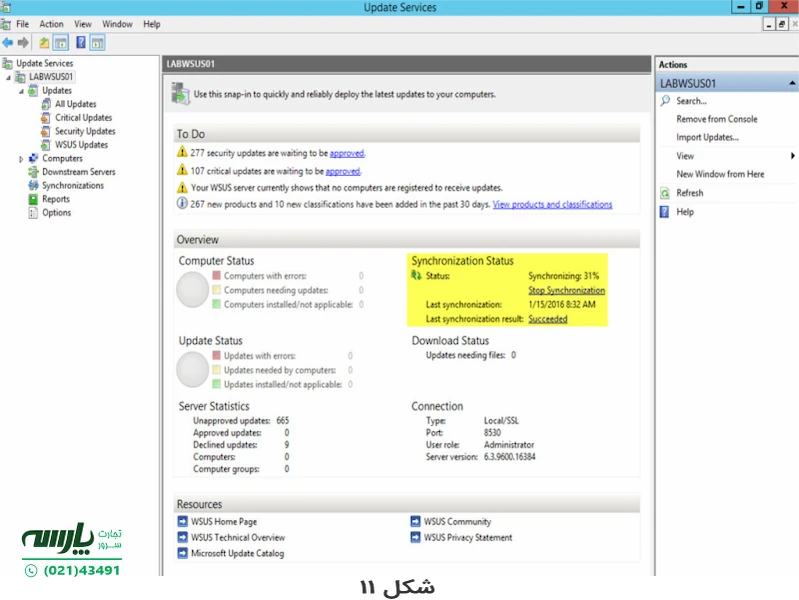
Task: Open the Action menu
Action: pos(51,24)
